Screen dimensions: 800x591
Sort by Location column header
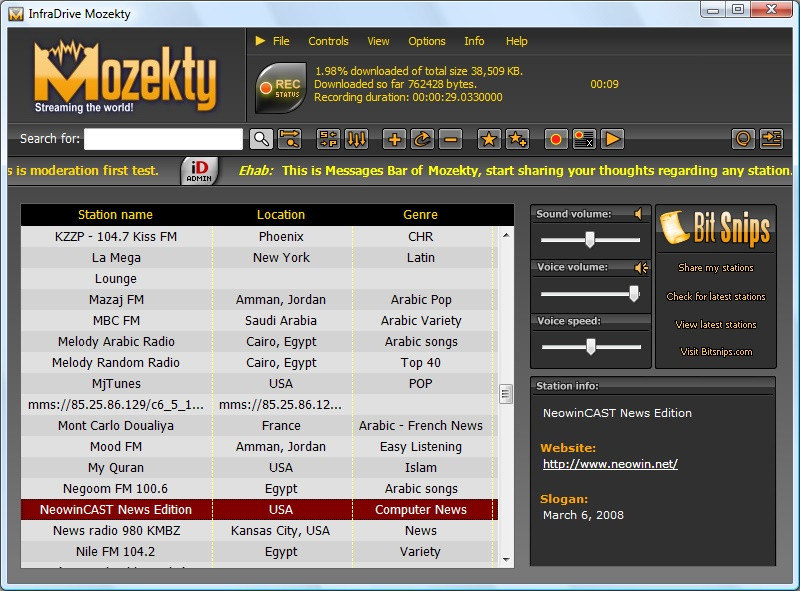pos(281,215)
